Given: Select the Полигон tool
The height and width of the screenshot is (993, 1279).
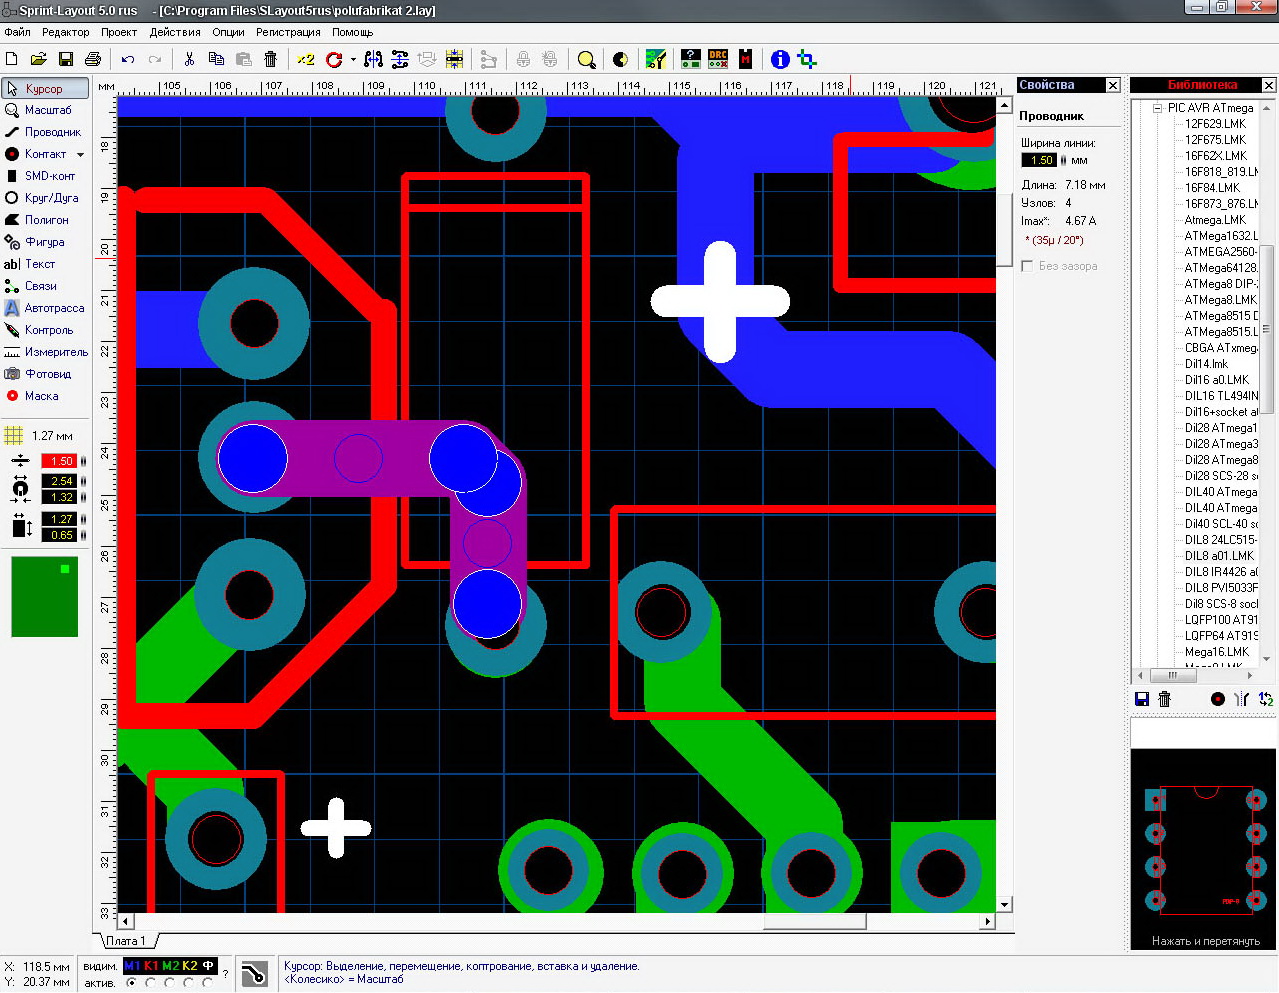Looking at the screenshot, I should (45, 220).
